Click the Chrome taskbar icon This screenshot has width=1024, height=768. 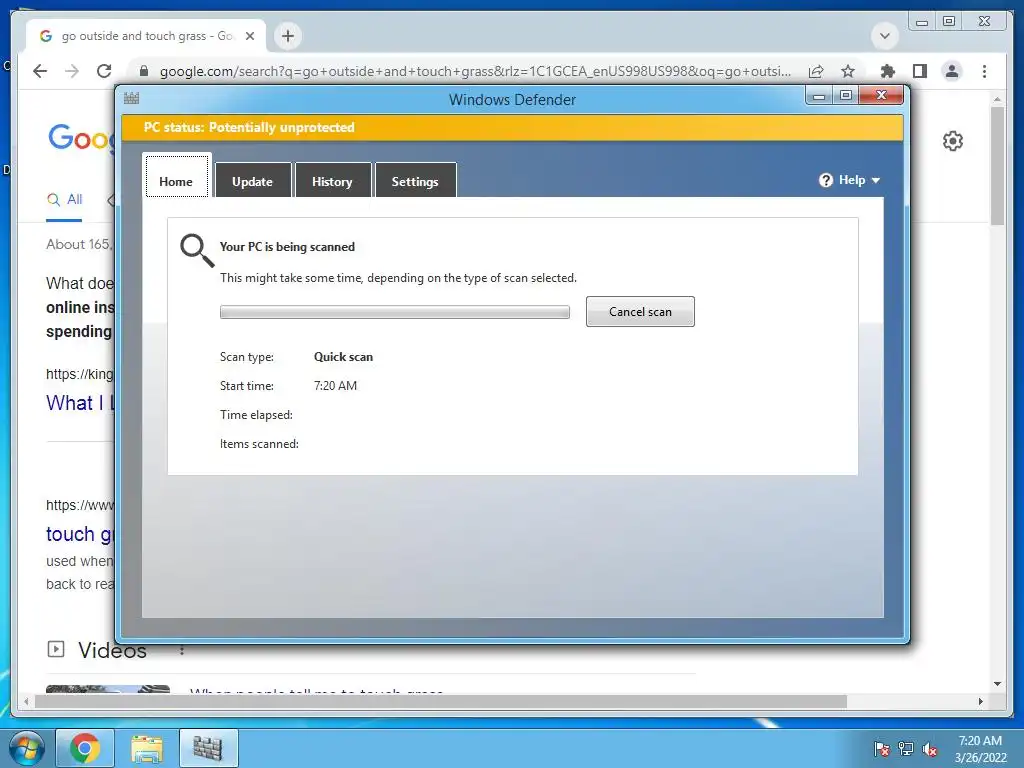coord(85,748)
